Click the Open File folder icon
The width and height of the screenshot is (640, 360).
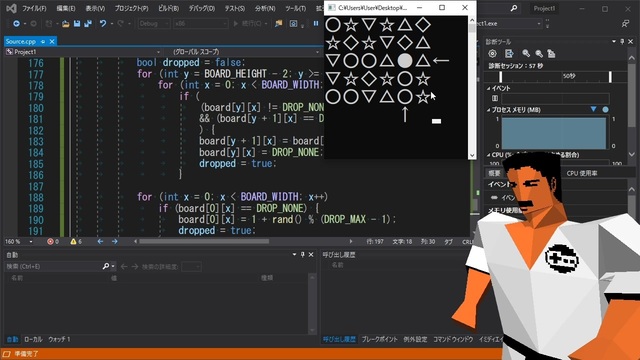(65, 24)
